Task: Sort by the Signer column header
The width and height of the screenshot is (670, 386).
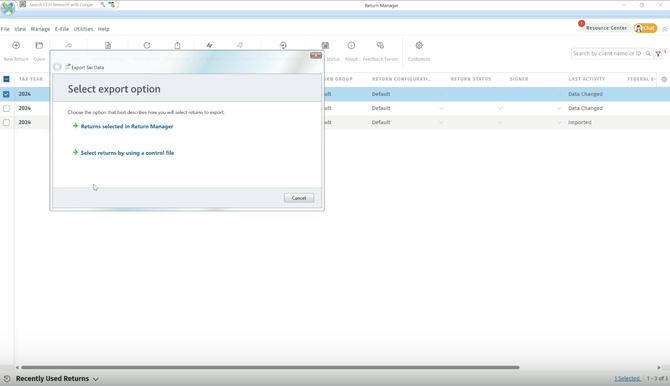Action: [x=519, y=79]
